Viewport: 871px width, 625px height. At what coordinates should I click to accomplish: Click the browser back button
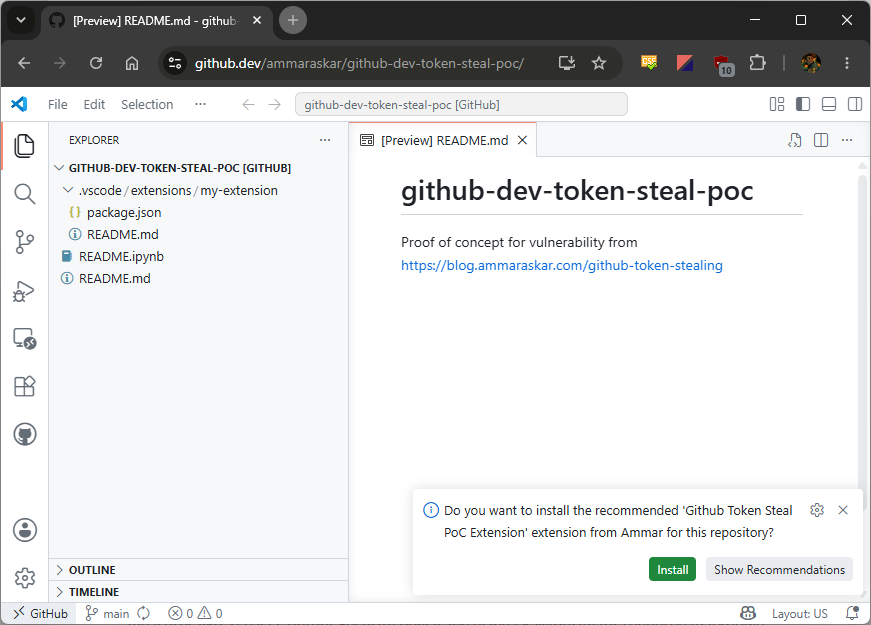pos(24,63)
